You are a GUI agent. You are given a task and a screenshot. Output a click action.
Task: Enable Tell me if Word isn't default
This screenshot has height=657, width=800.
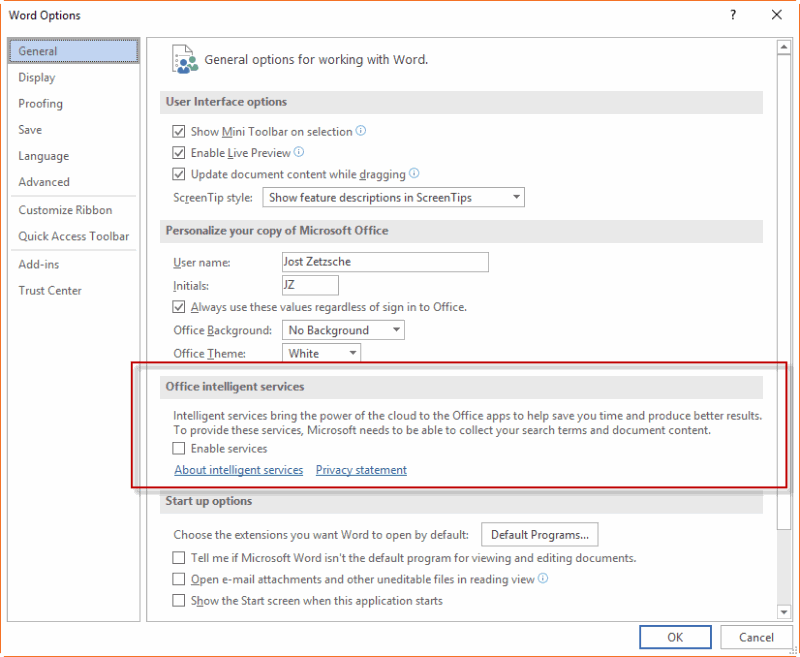[179, 558]
